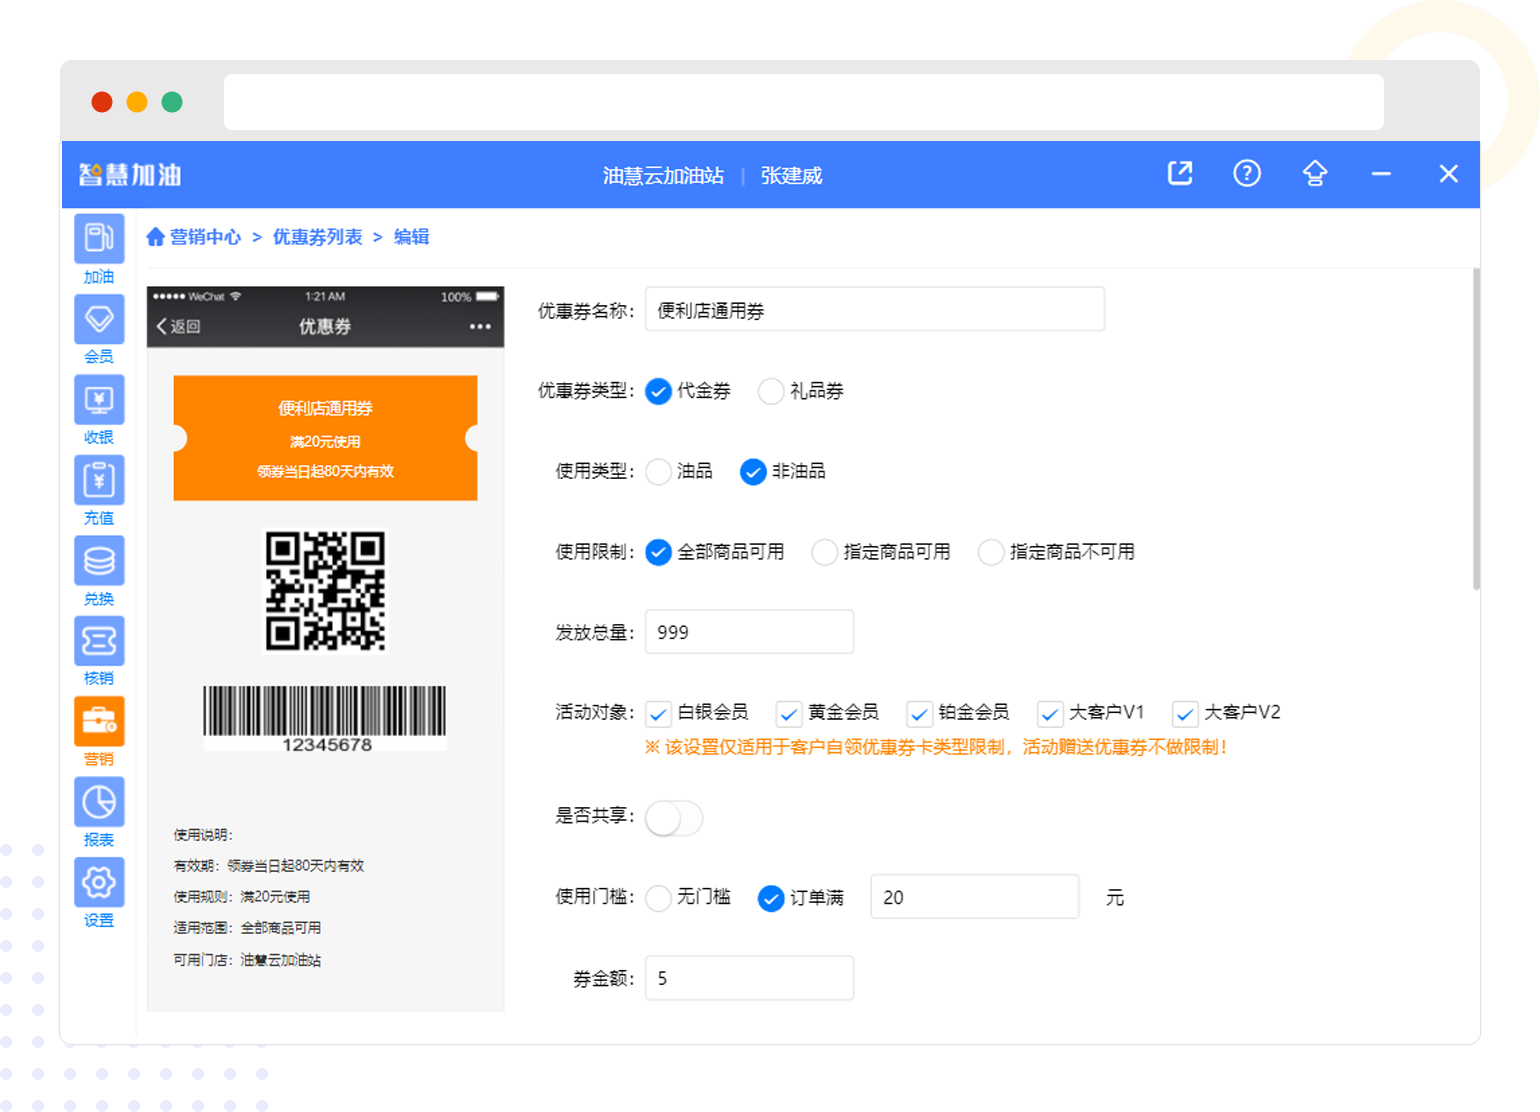This screenshot has width=1540, height=1112.
Task: Go to 优惠券列表 breadcrumb link
Action: pos(318,237)
